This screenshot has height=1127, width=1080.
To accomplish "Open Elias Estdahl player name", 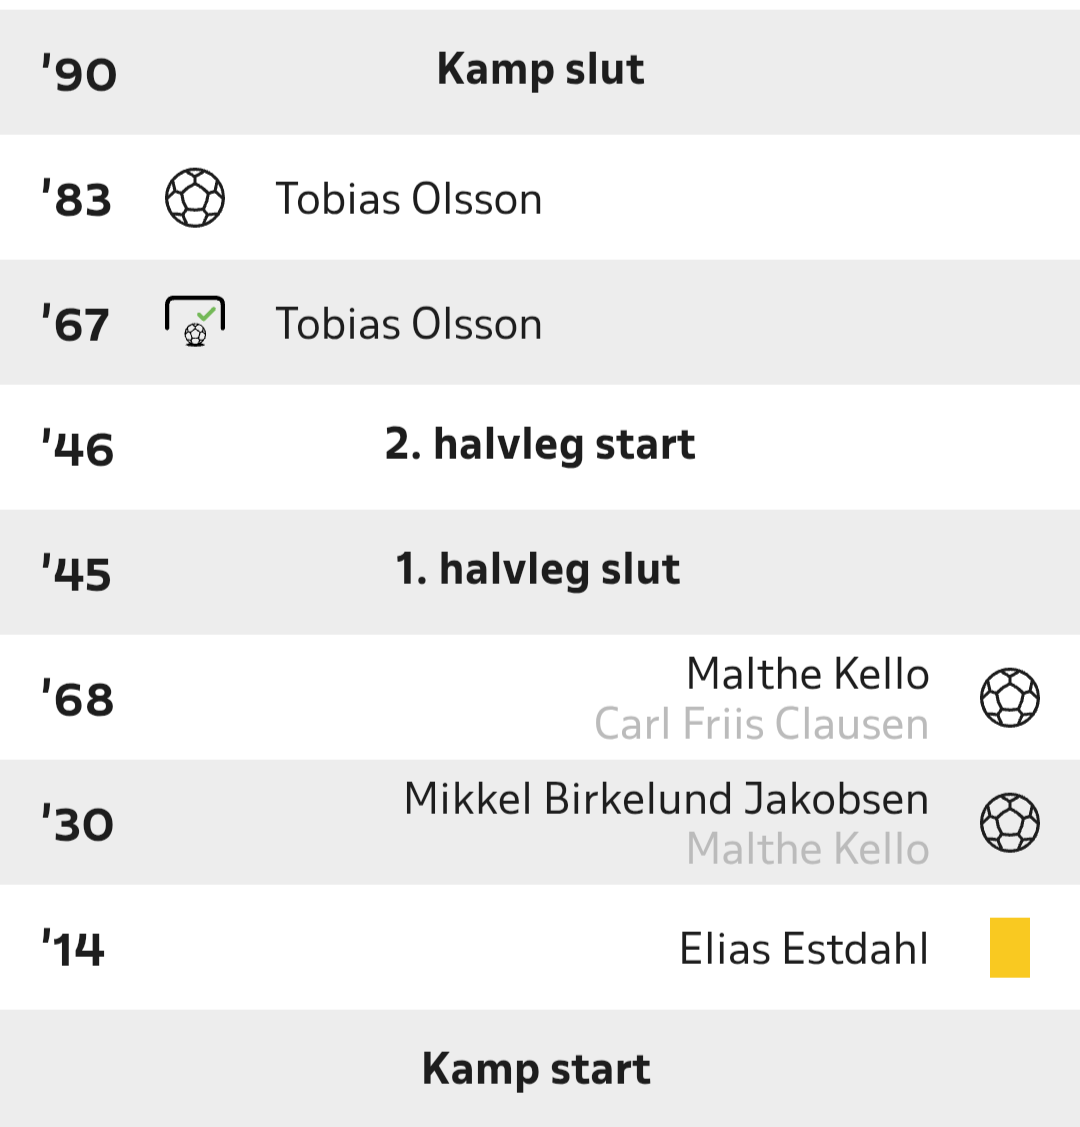I will (804, 948).
